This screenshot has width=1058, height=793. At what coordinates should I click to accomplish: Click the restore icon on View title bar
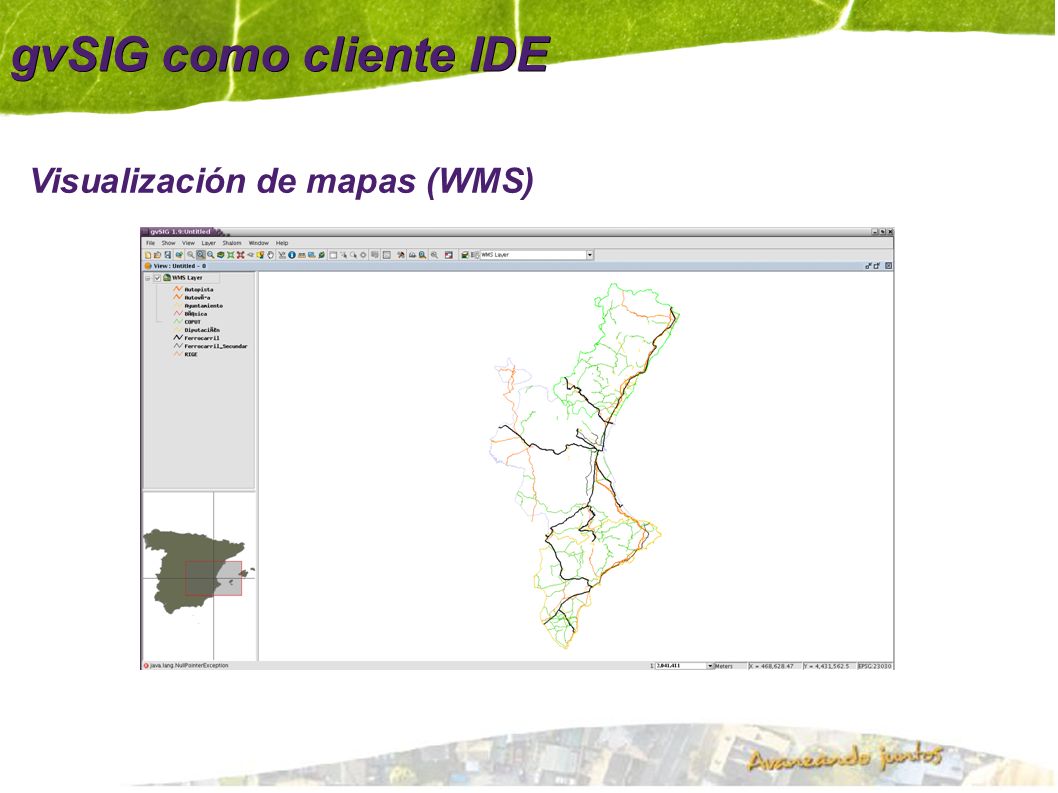click(x=868, y=266)
